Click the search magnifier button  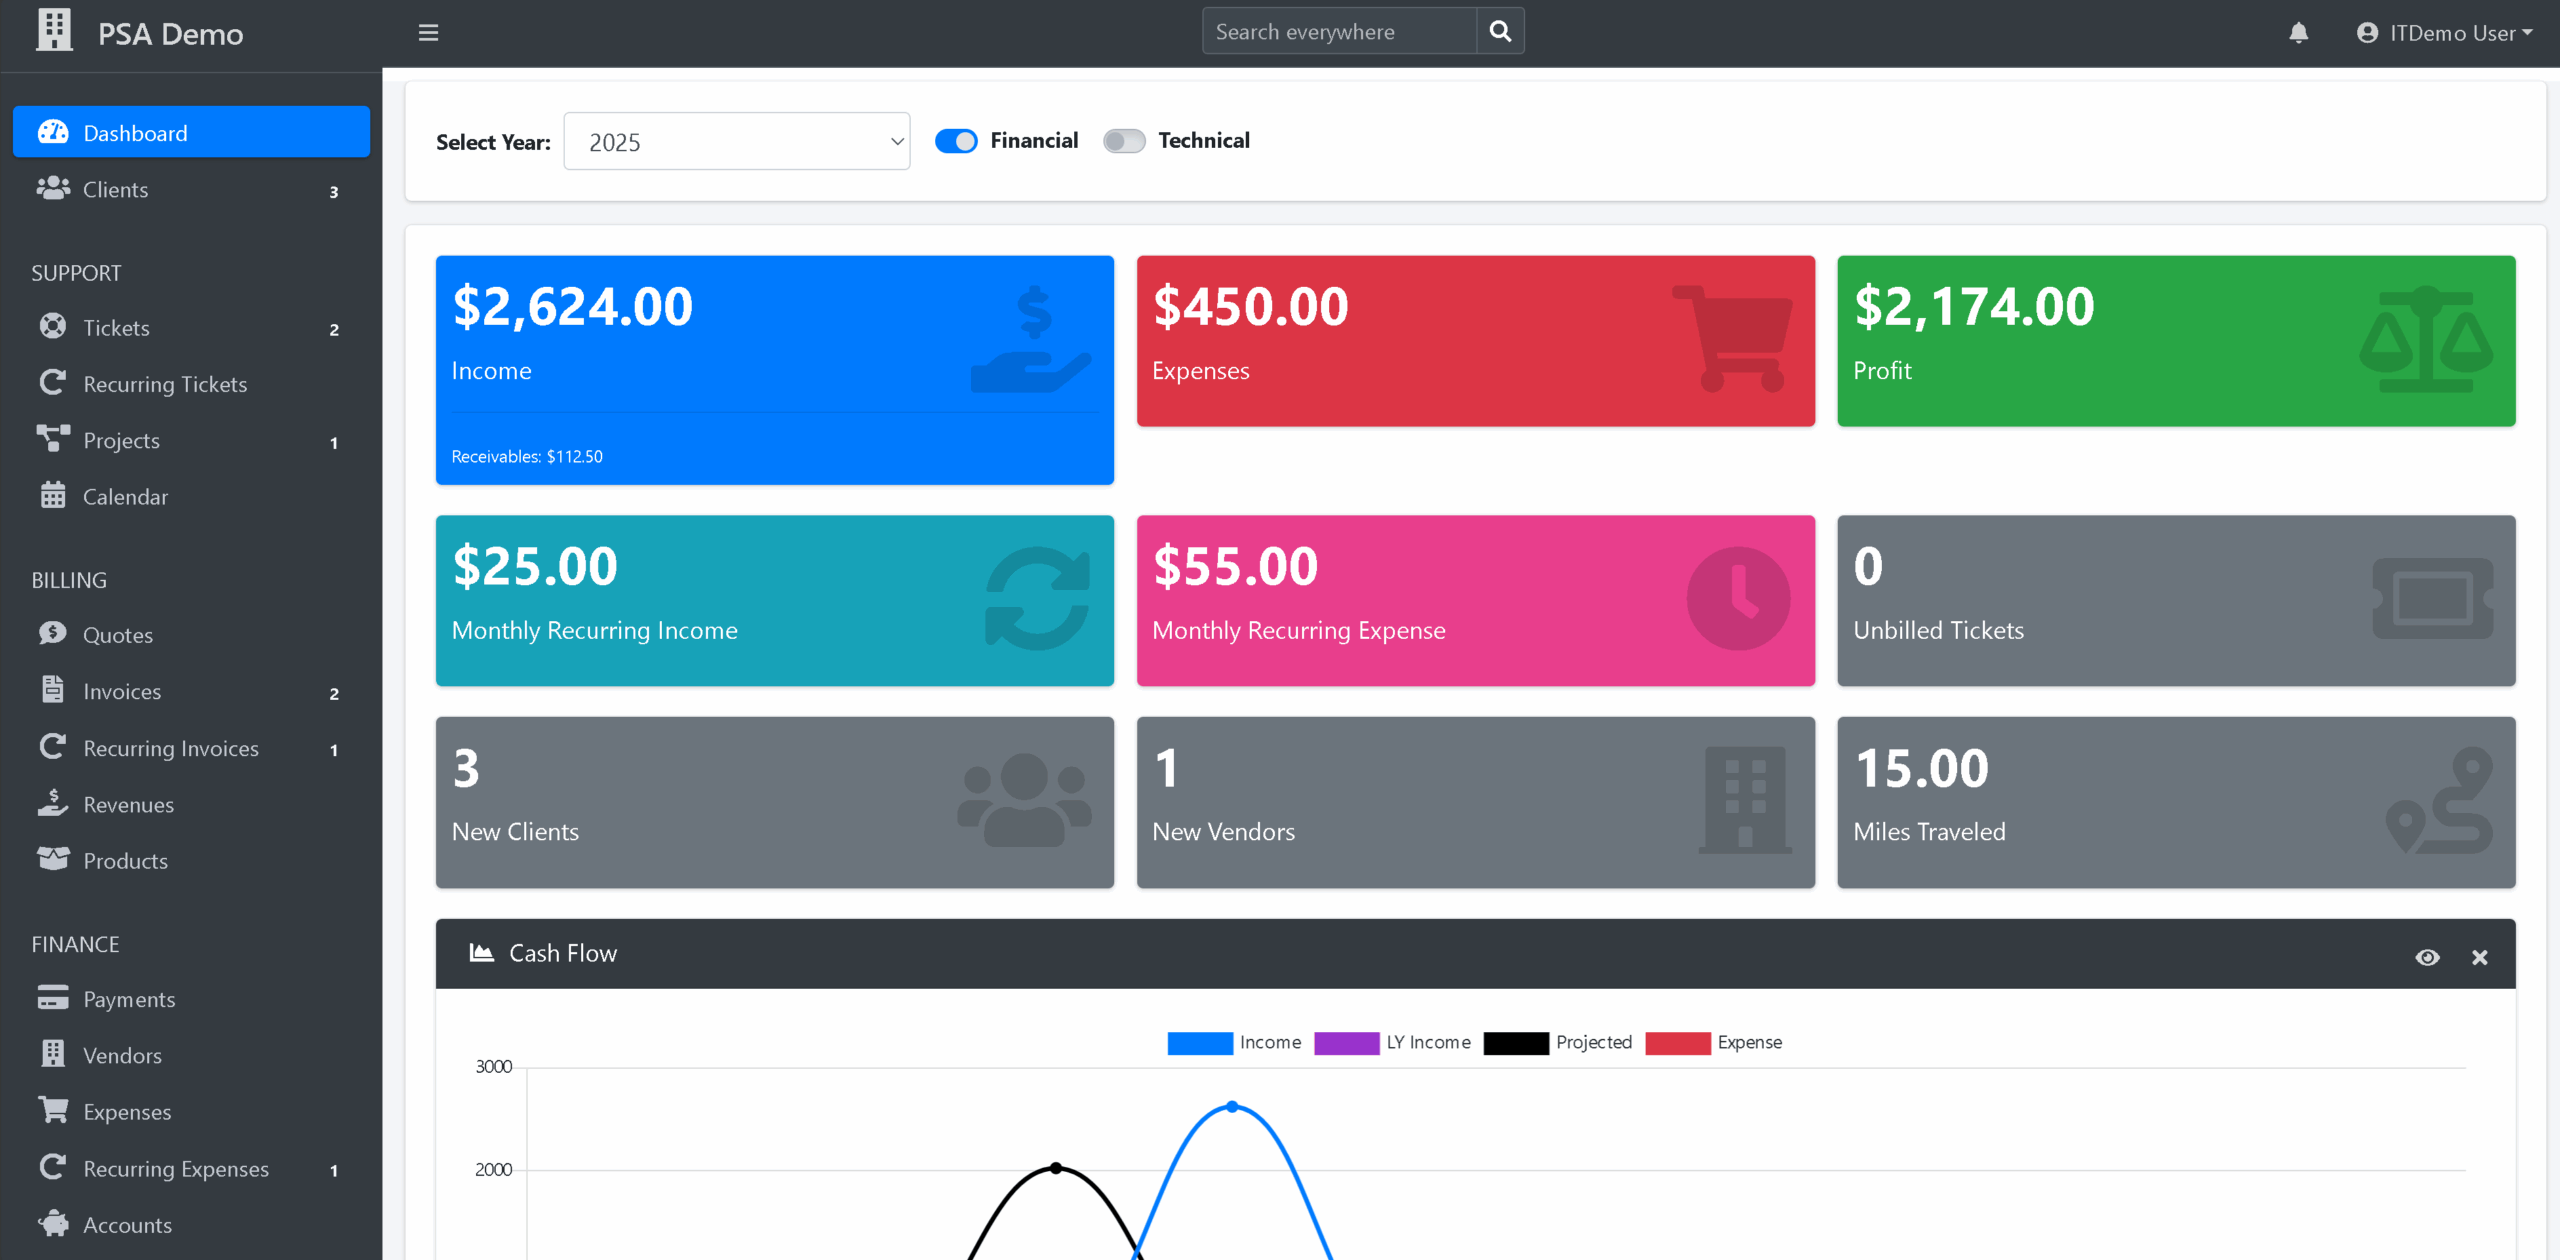pyautogui.click(x=1500, y=31)
